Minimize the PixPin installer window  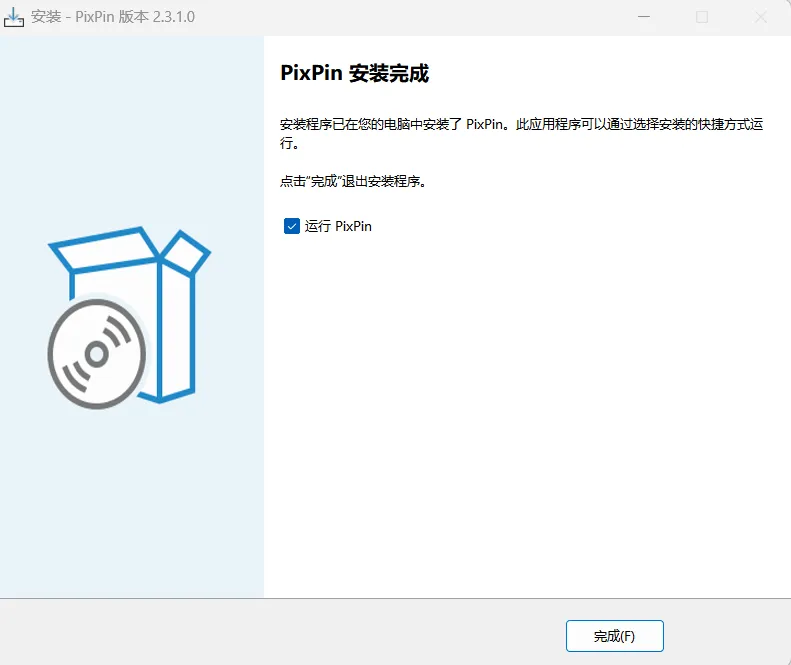(644, 17)
